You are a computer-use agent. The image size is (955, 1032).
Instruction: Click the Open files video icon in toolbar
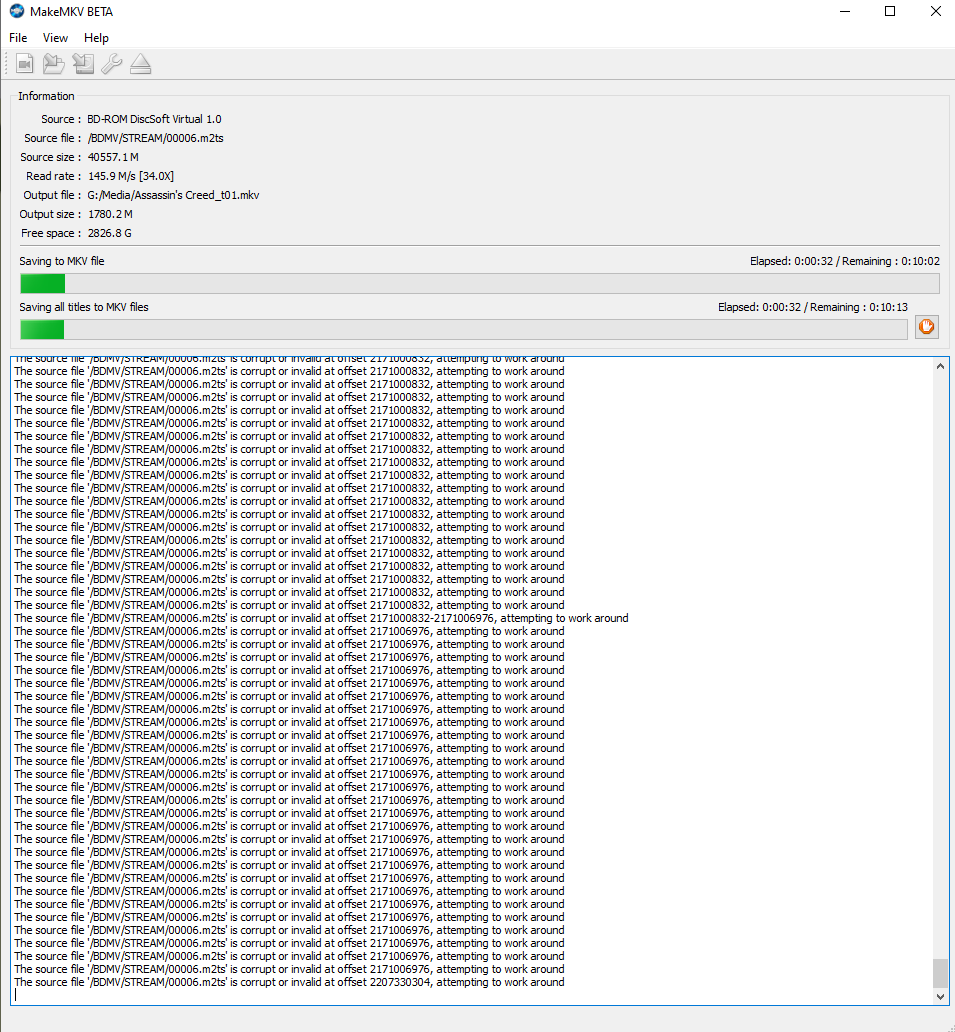[25, 65]
